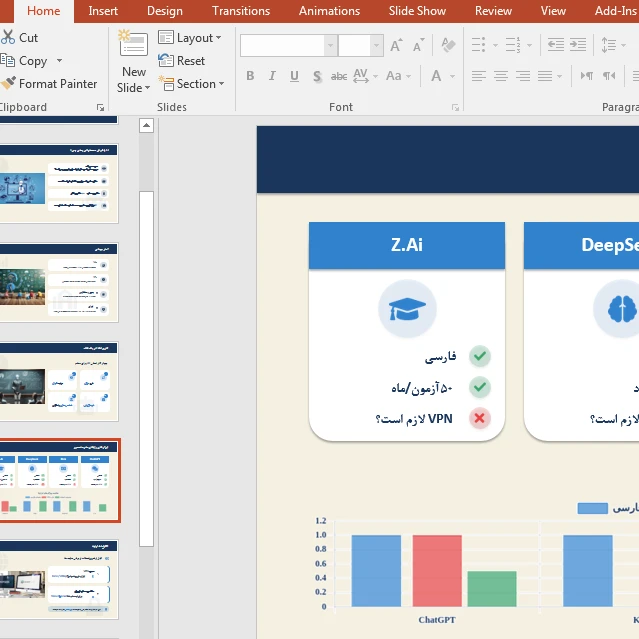Select the selected comparison chart slide thumbnail
The width and height of the screenshot is (639, 639).
[x=60, y=480]
